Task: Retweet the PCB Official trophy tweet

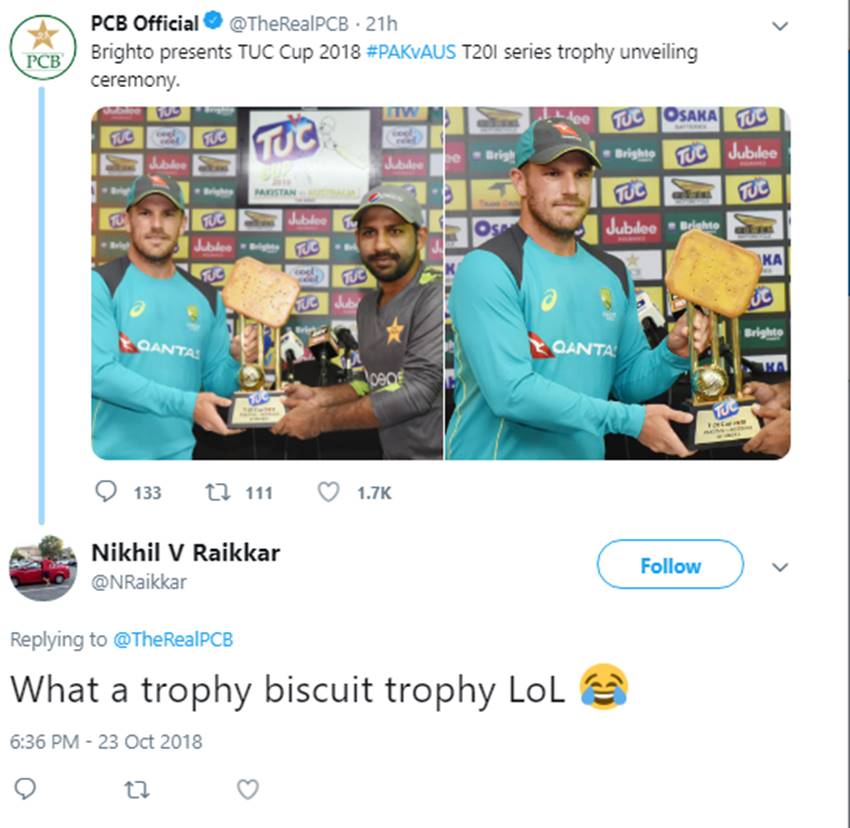Action: tap(218, 492)
